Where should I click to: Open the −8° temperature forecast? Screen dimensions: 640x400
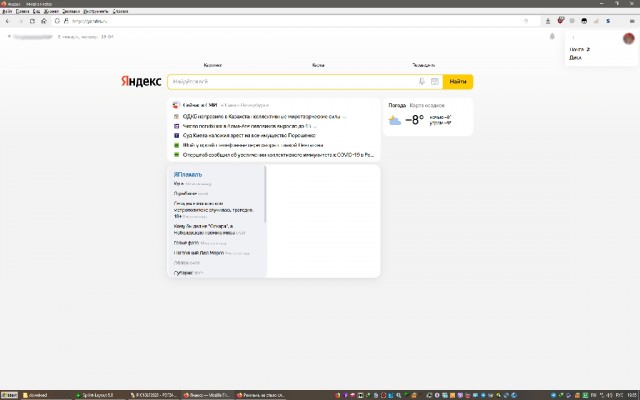[415, 120]
